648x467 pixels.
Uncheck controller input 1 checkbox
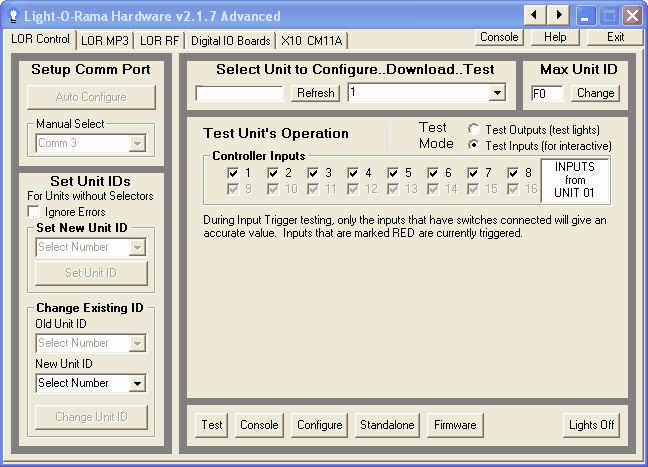tap(233, 173)
